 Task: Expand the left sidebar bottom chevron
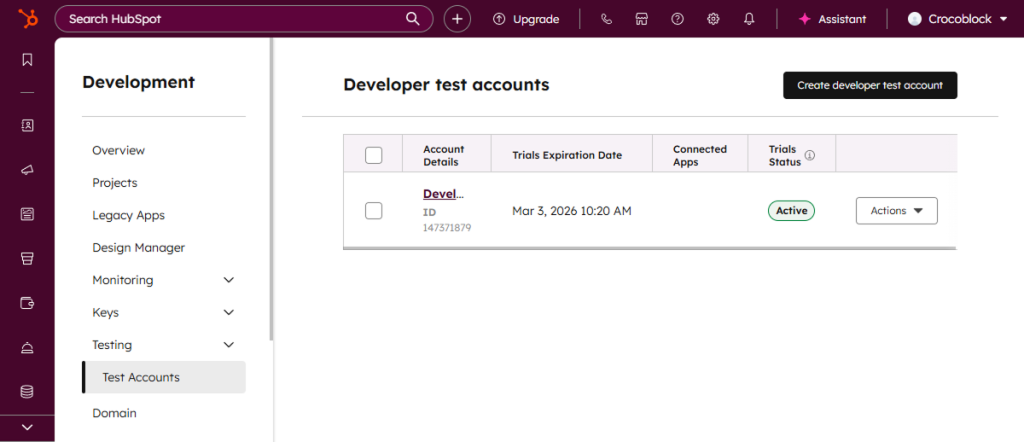(x=27, y=428)
